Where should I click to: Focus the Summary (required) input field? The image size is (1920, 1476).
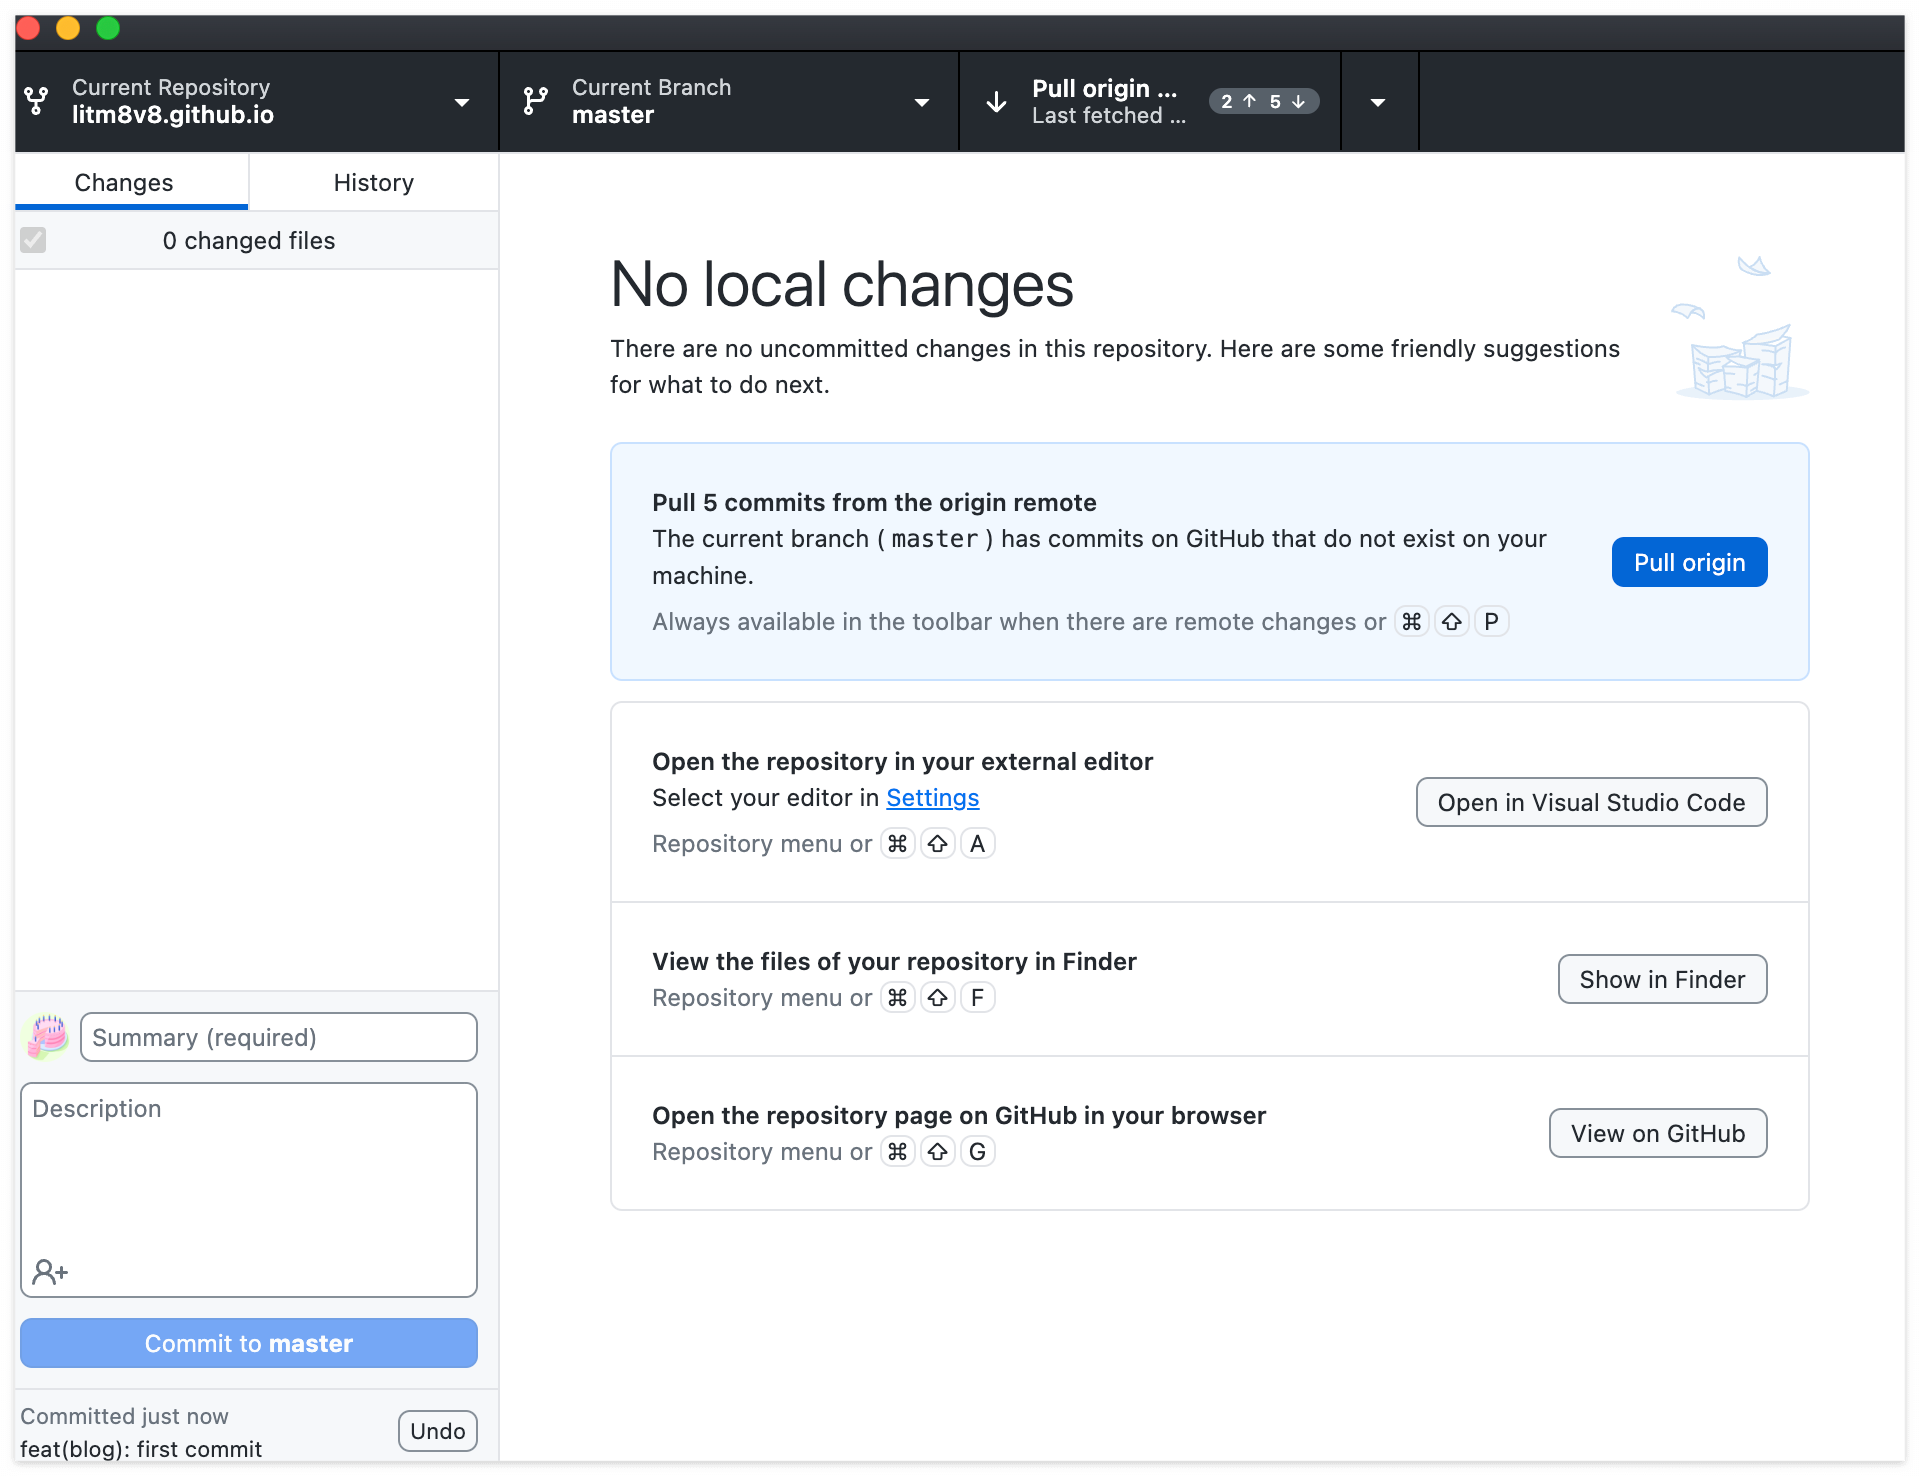pyautogui.click(x=278, y=1038)
